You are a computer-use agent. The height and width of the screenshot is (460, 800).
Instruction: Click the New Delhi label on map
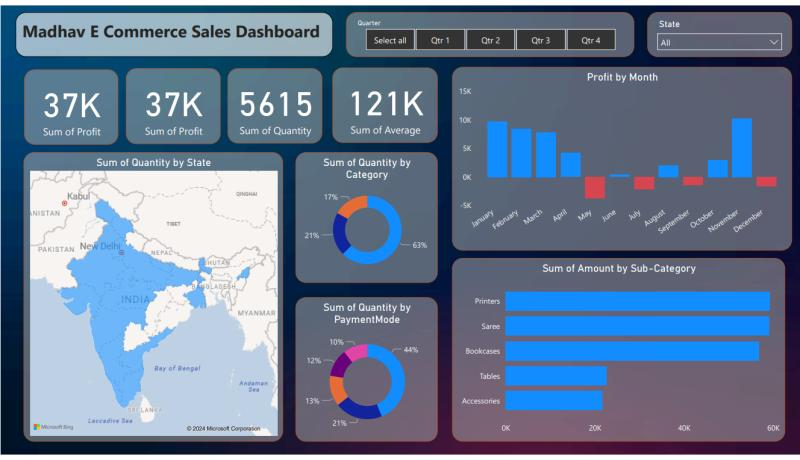point(100,246)
